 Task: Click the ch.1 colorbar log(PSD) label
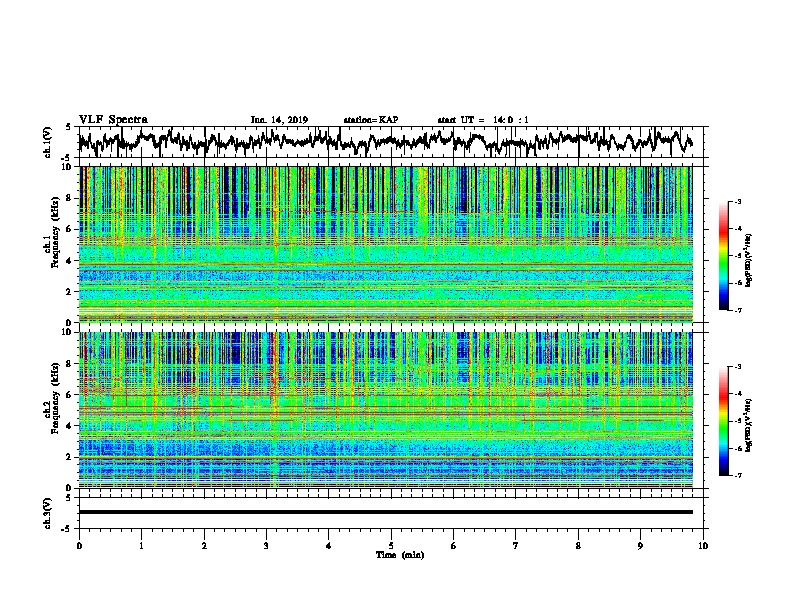(x=749, y=260)
